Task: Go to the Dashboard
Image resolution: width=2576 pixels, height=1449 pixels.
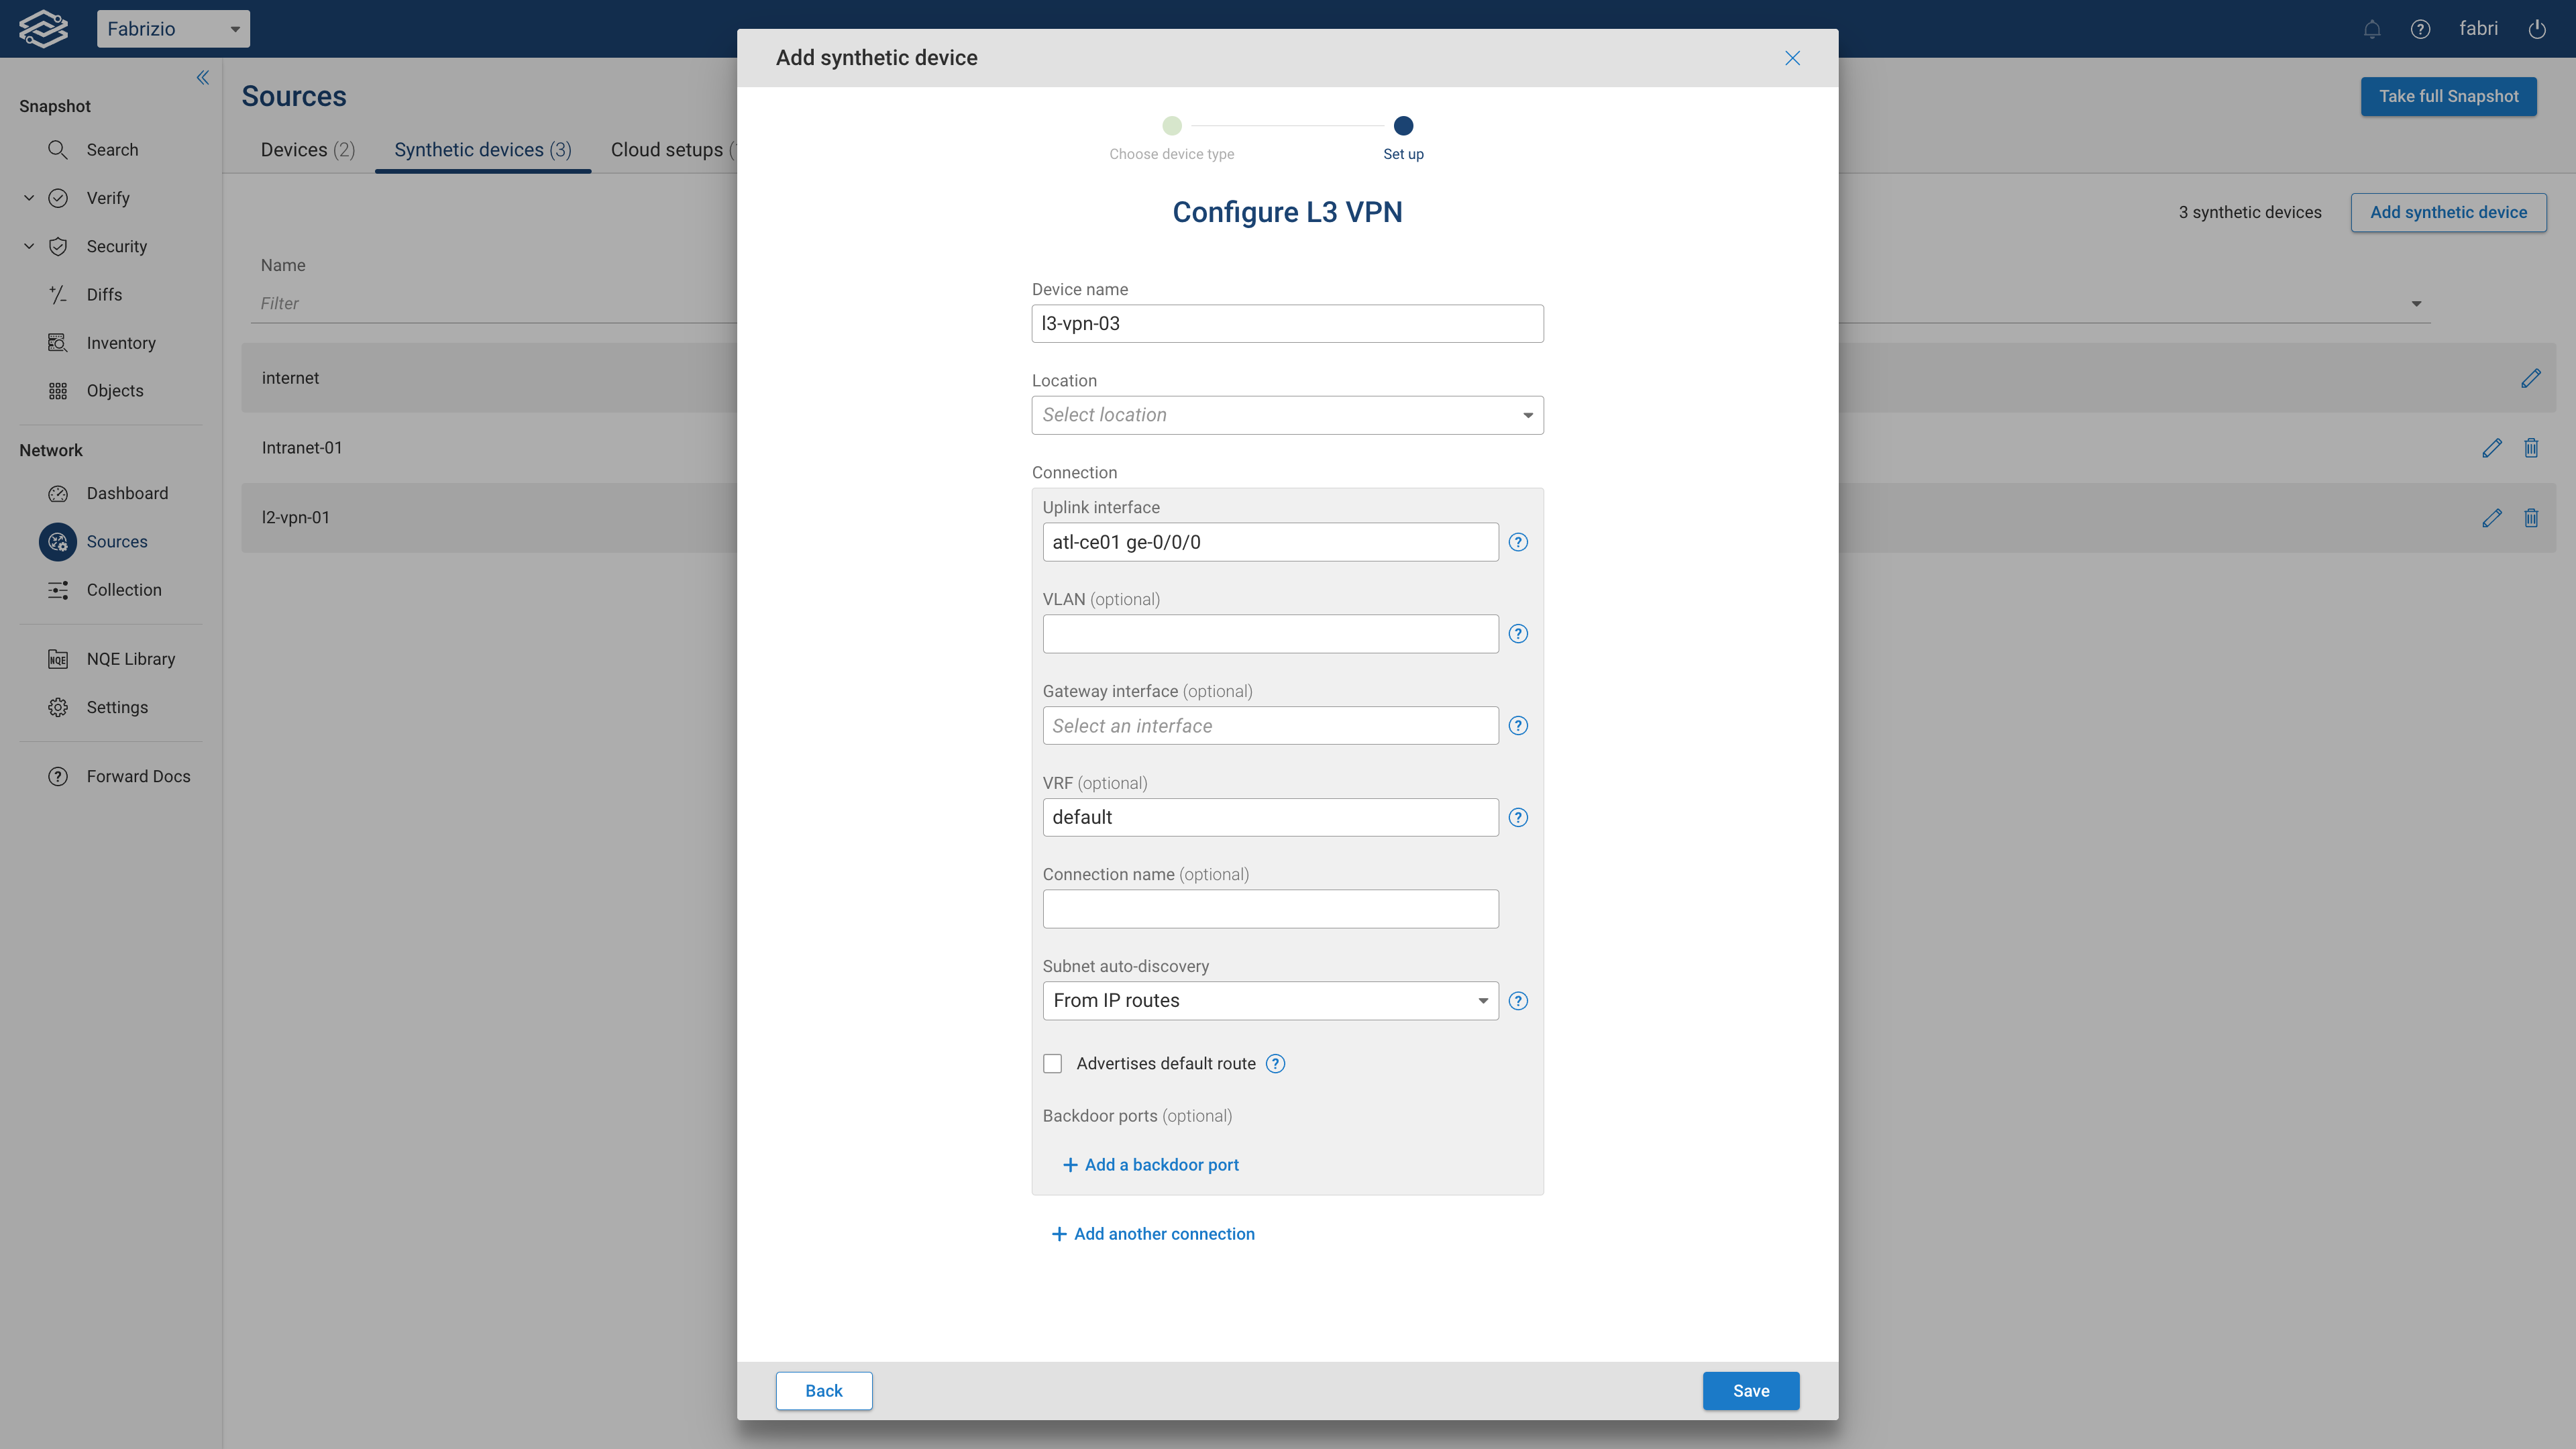Action: pyautogui.click(x=126, y=493)
